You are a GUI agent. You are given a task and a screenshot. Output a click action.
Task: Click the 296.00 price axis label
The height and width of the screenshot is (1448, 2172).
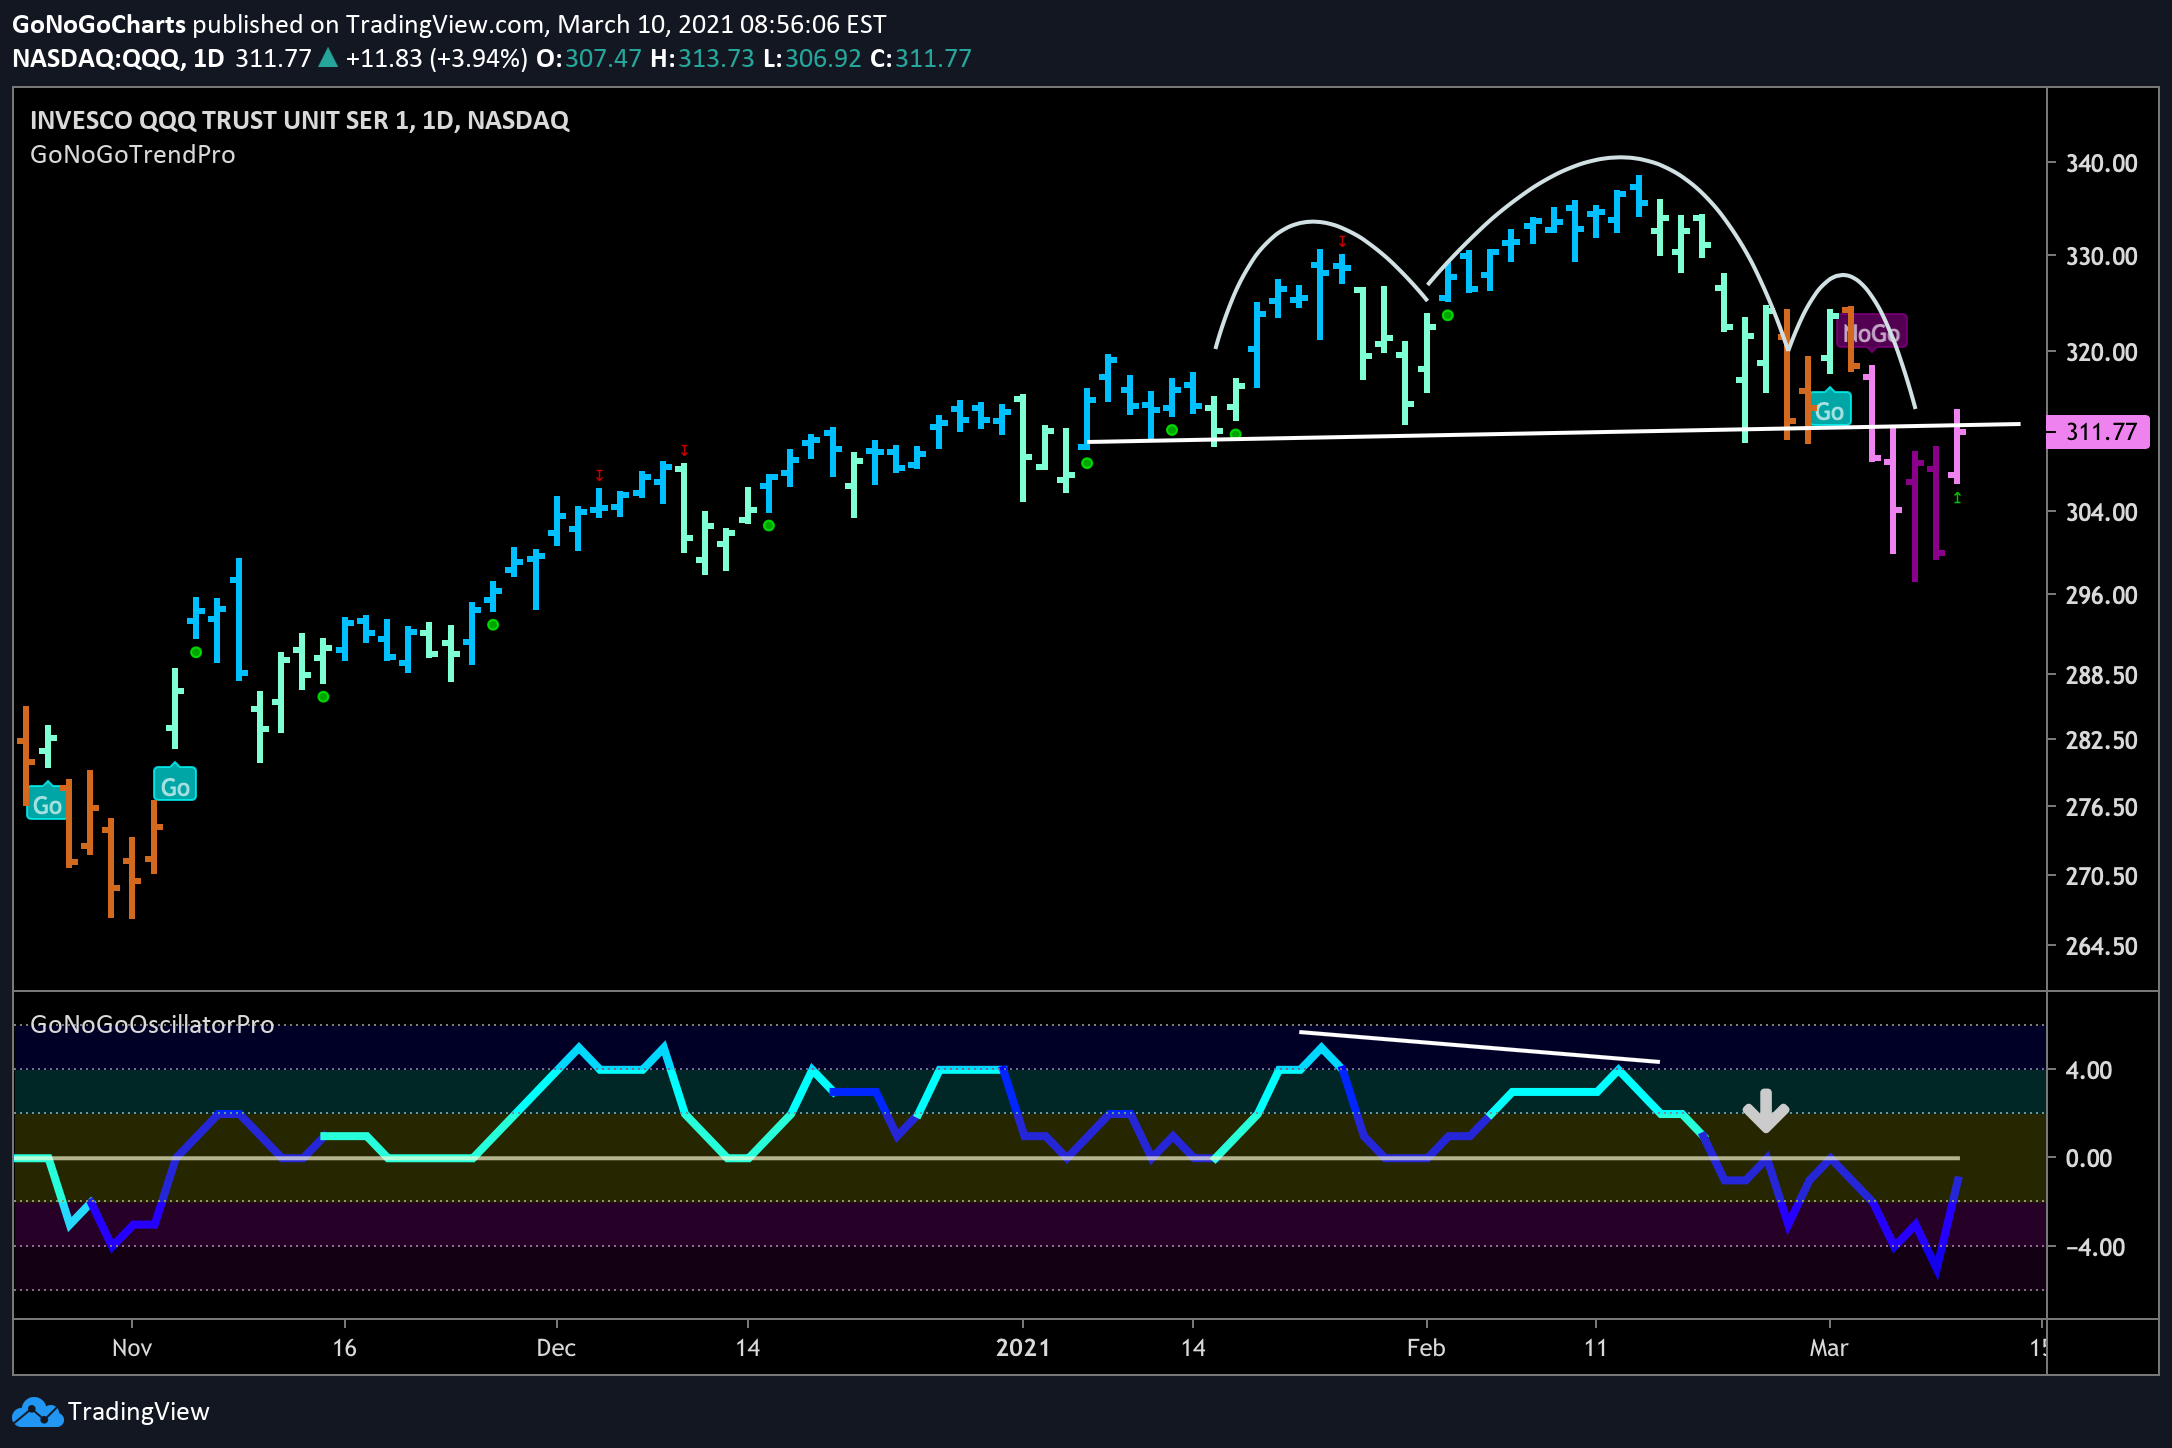click(2102, 595)
